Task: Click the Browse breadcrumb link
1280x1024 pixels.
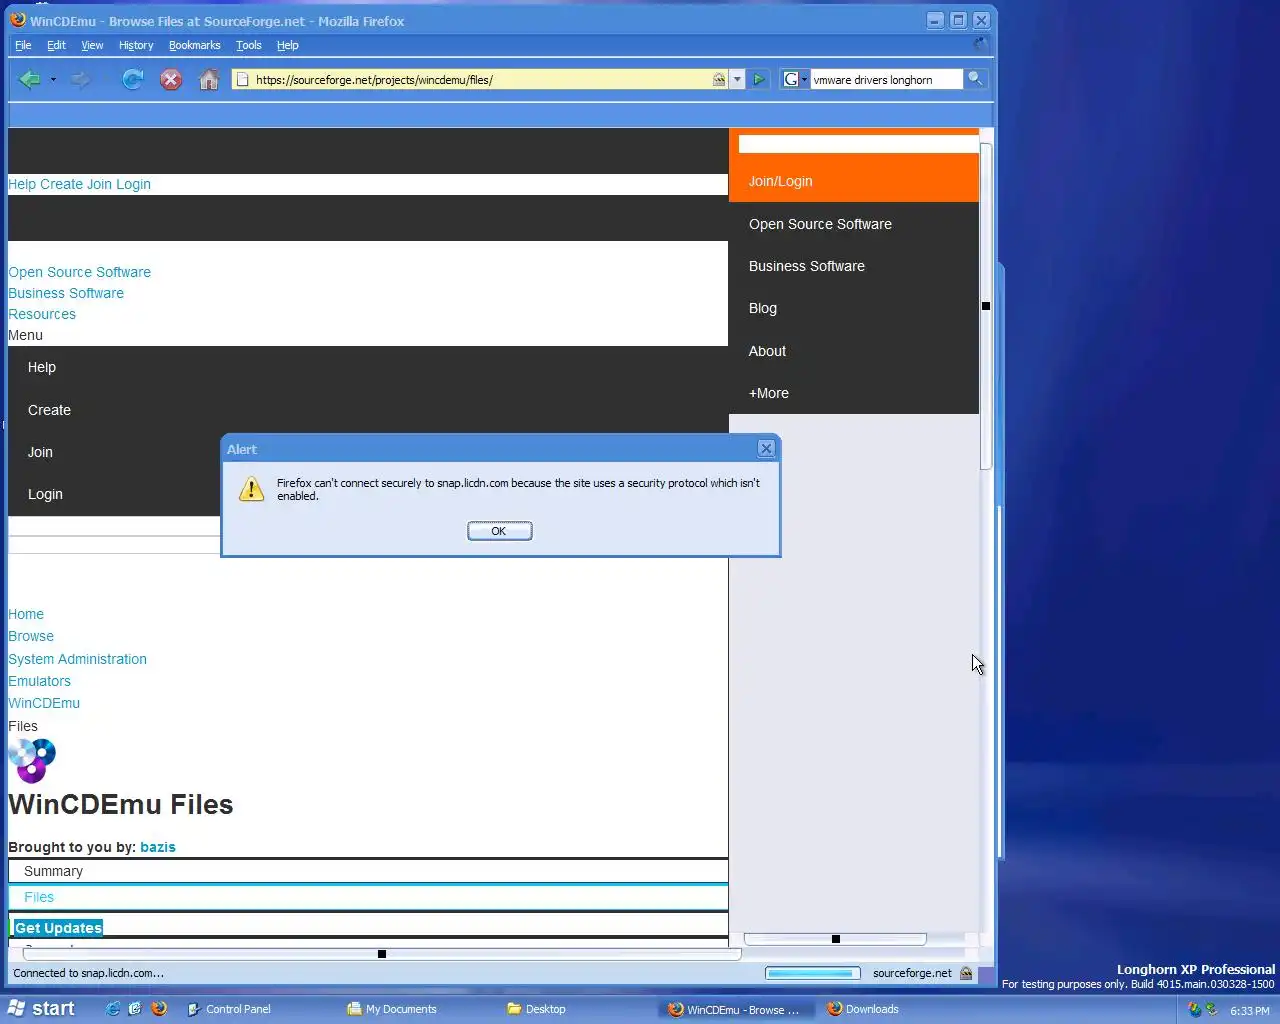Action: click(x=31, y=636)
